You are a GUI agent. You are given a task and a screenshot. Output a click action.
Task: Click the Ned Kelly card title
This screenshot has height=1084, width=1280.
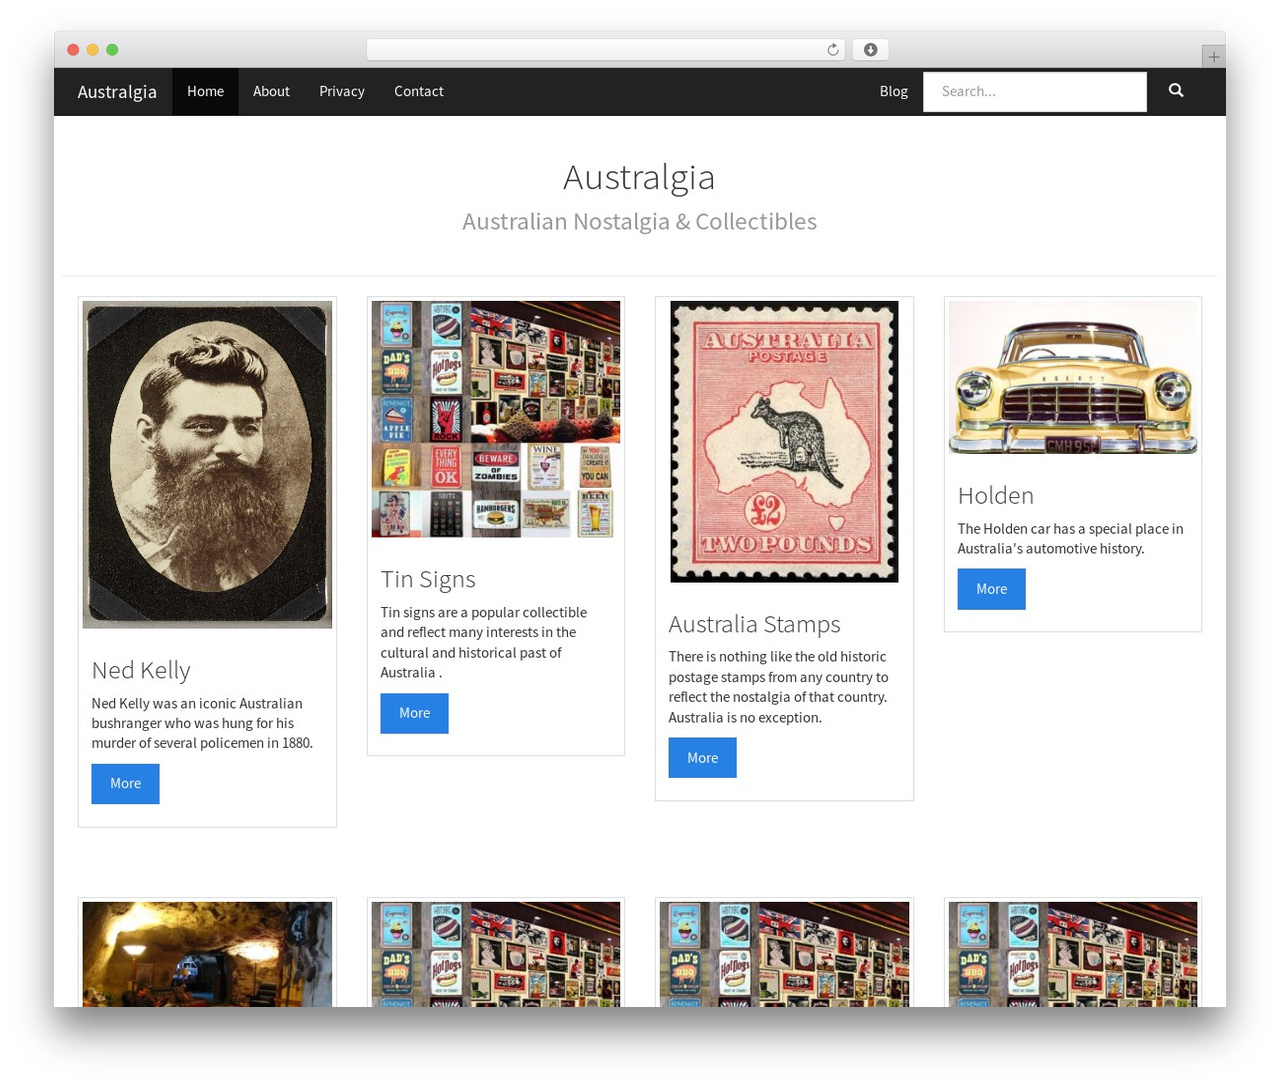[x=141, y=670]
